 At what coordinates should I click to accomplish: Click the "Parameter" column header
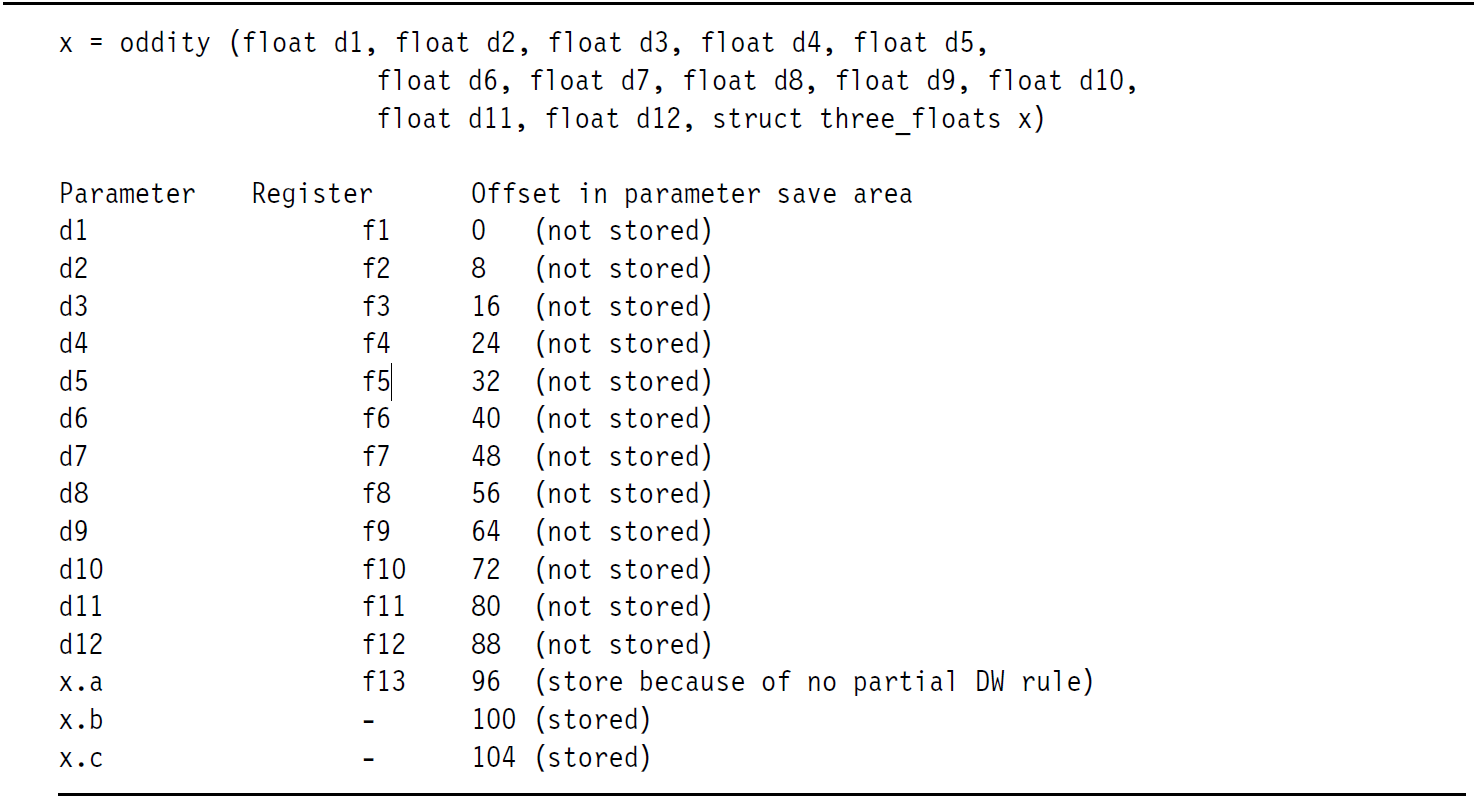coord(127,194)
